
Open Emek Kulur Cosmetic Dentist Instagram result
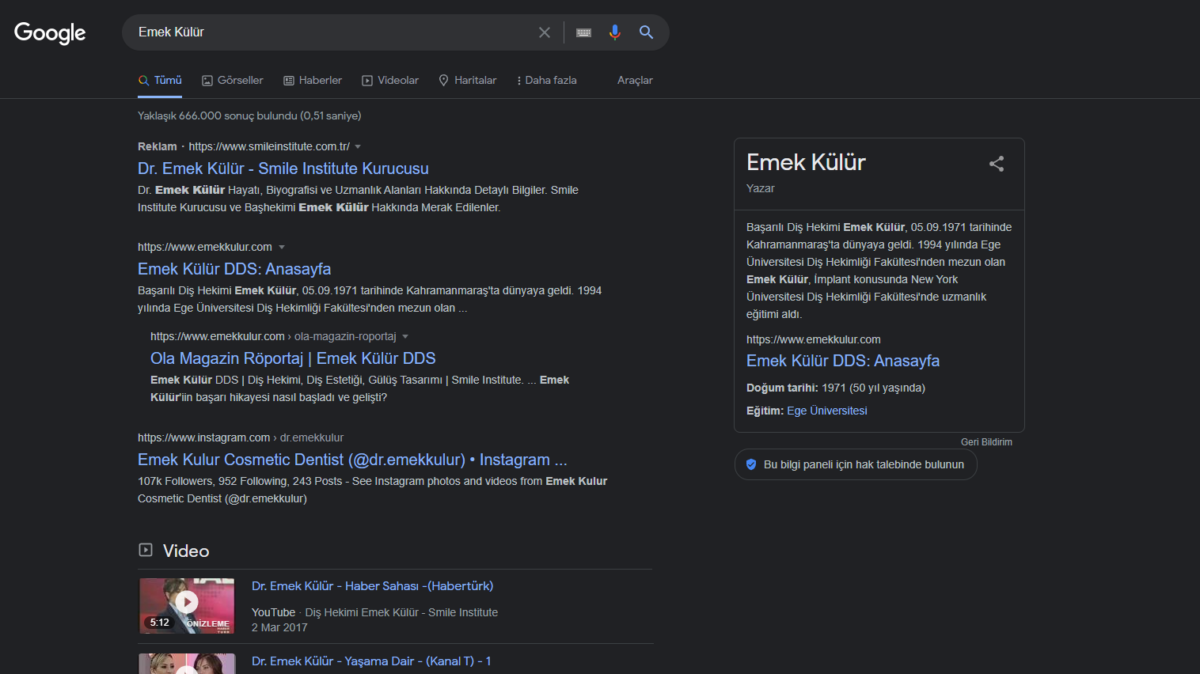point(352,460)
